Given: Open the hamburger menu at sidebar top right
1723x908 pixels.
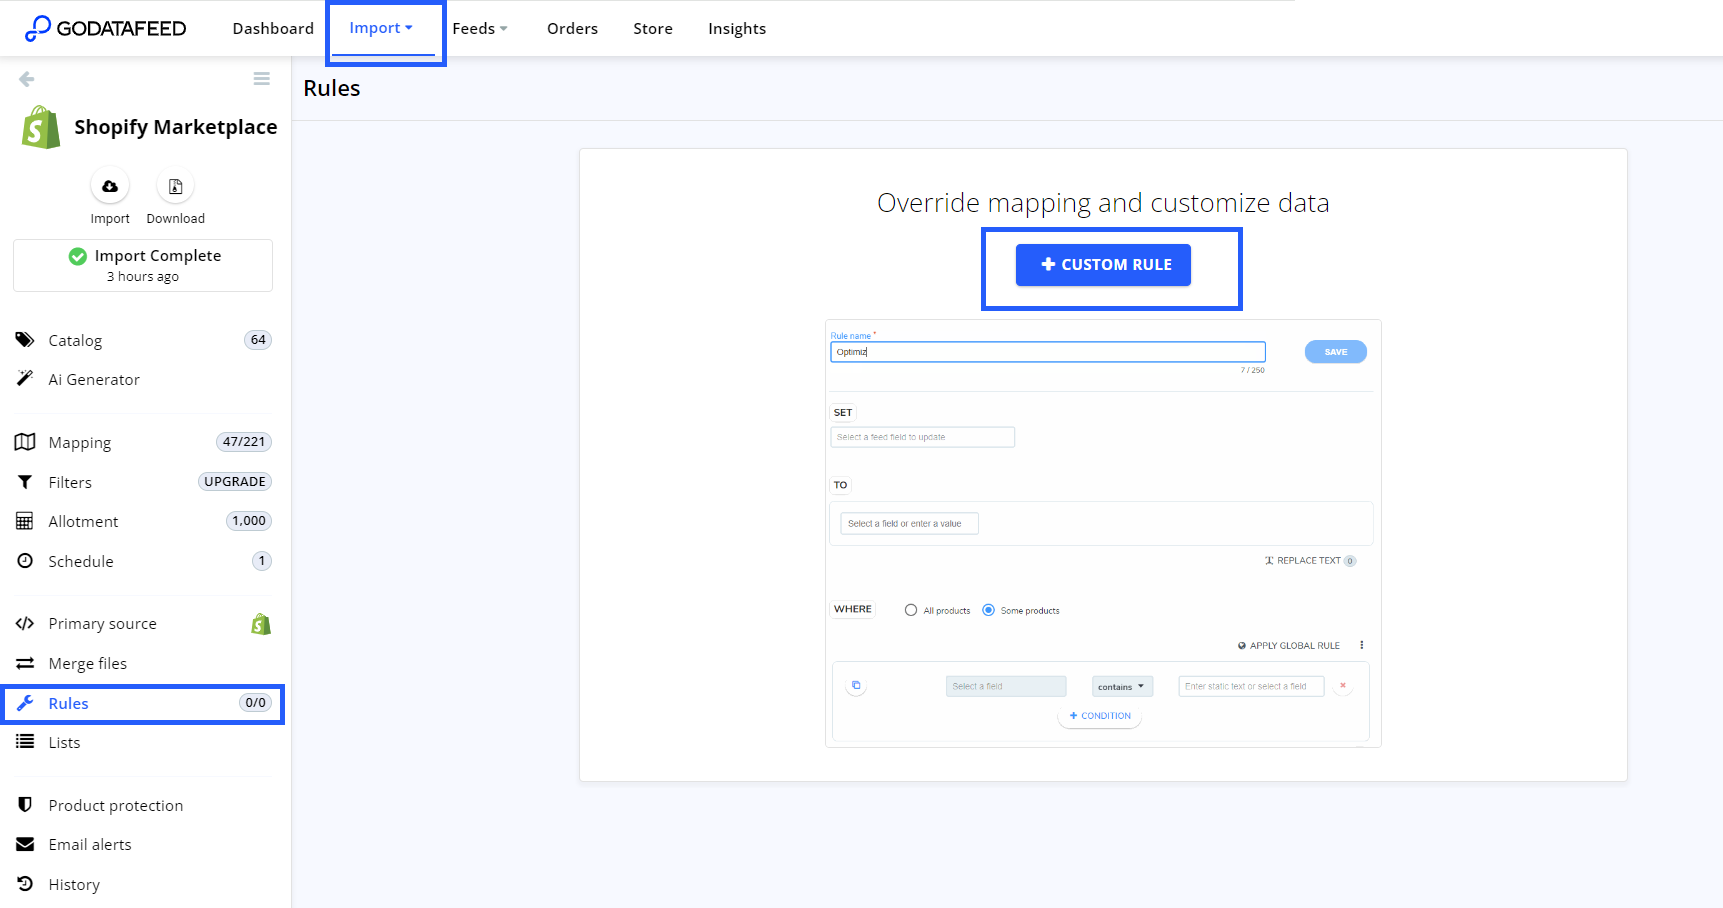Looking at the screenshot, I should click(261, 78).
